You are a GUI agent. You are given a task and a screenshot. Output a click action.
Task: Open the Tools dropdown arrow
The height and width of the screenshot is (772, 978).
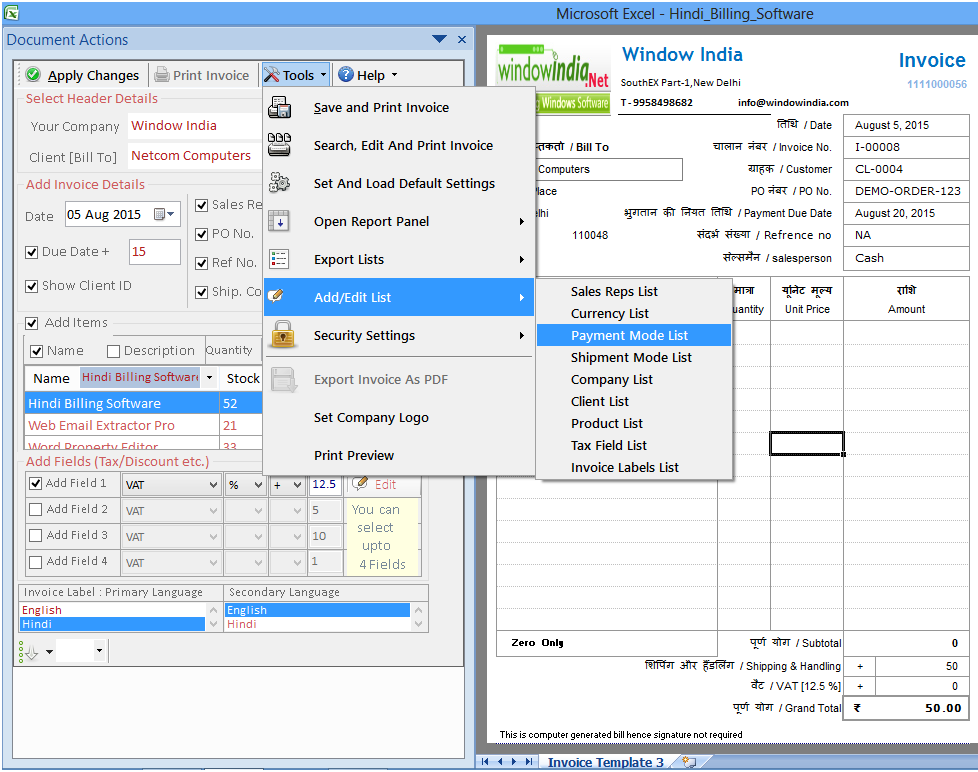[323, 75]
